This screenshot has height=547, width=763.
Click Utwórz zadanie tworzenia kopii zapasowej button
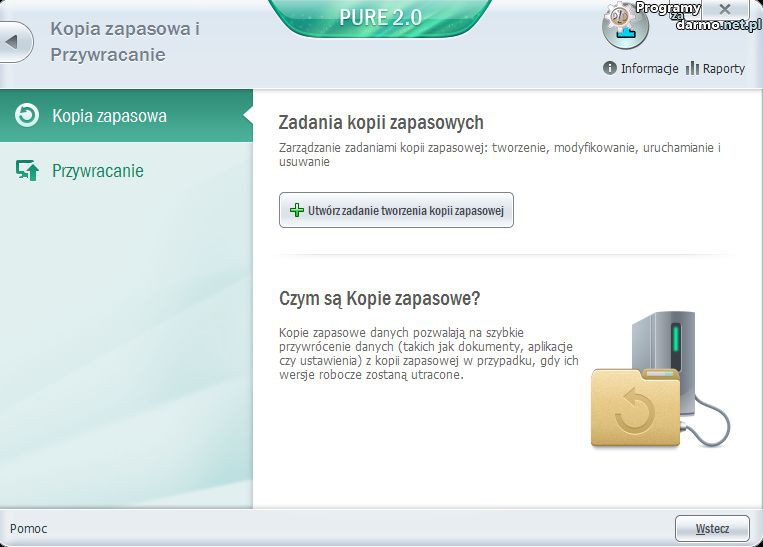point(396,210)
